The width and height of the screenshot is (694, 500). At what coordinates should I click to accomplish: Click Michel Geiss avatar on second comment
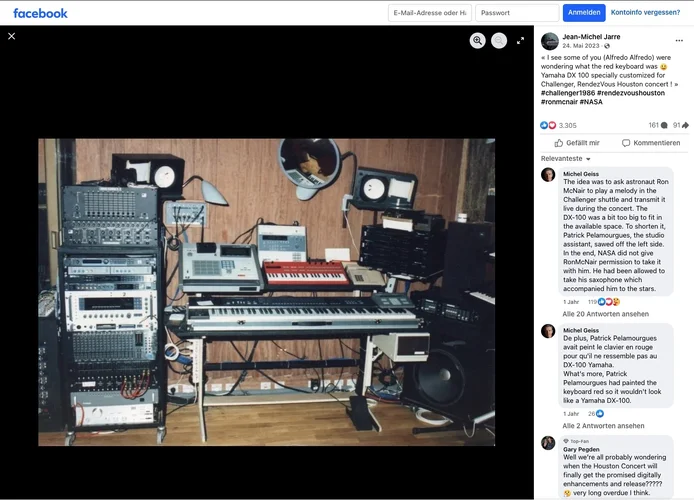point(548,331)
